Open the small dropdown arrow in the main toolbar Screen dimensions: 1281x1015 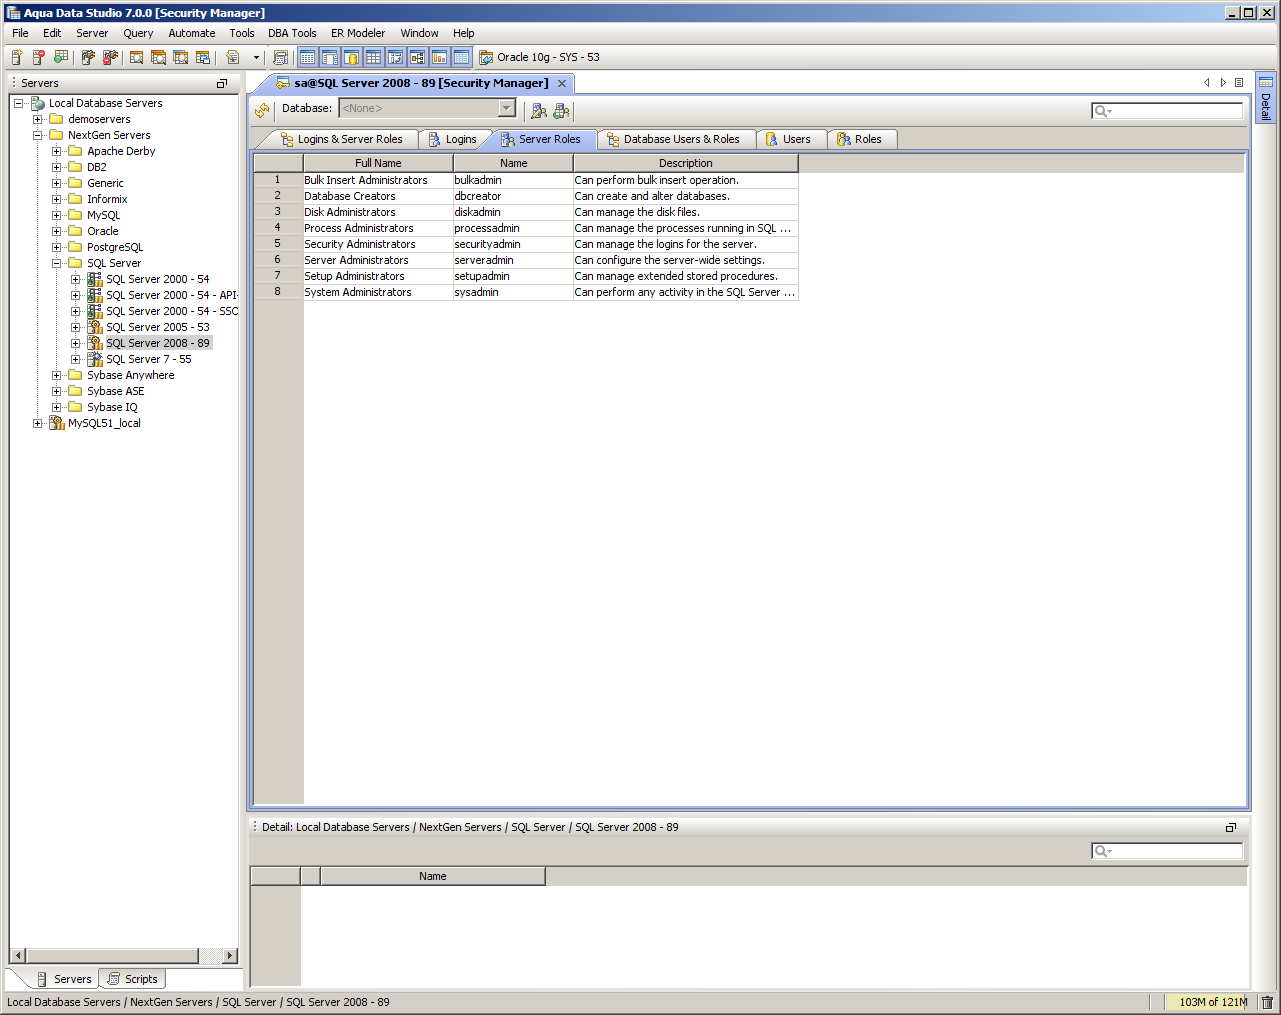(256, 57)
